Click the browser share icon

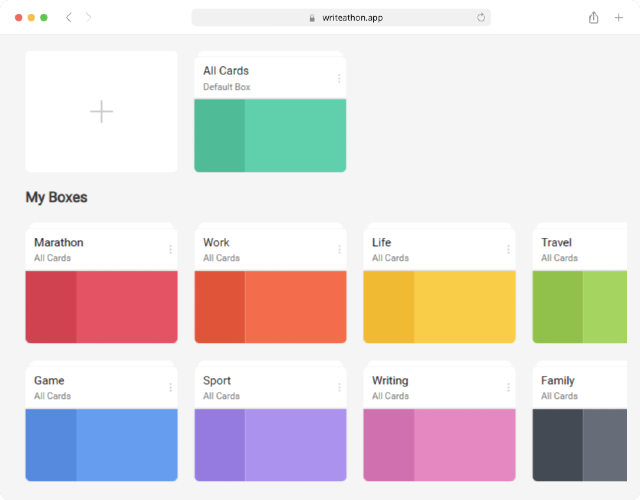click(593, 18)
